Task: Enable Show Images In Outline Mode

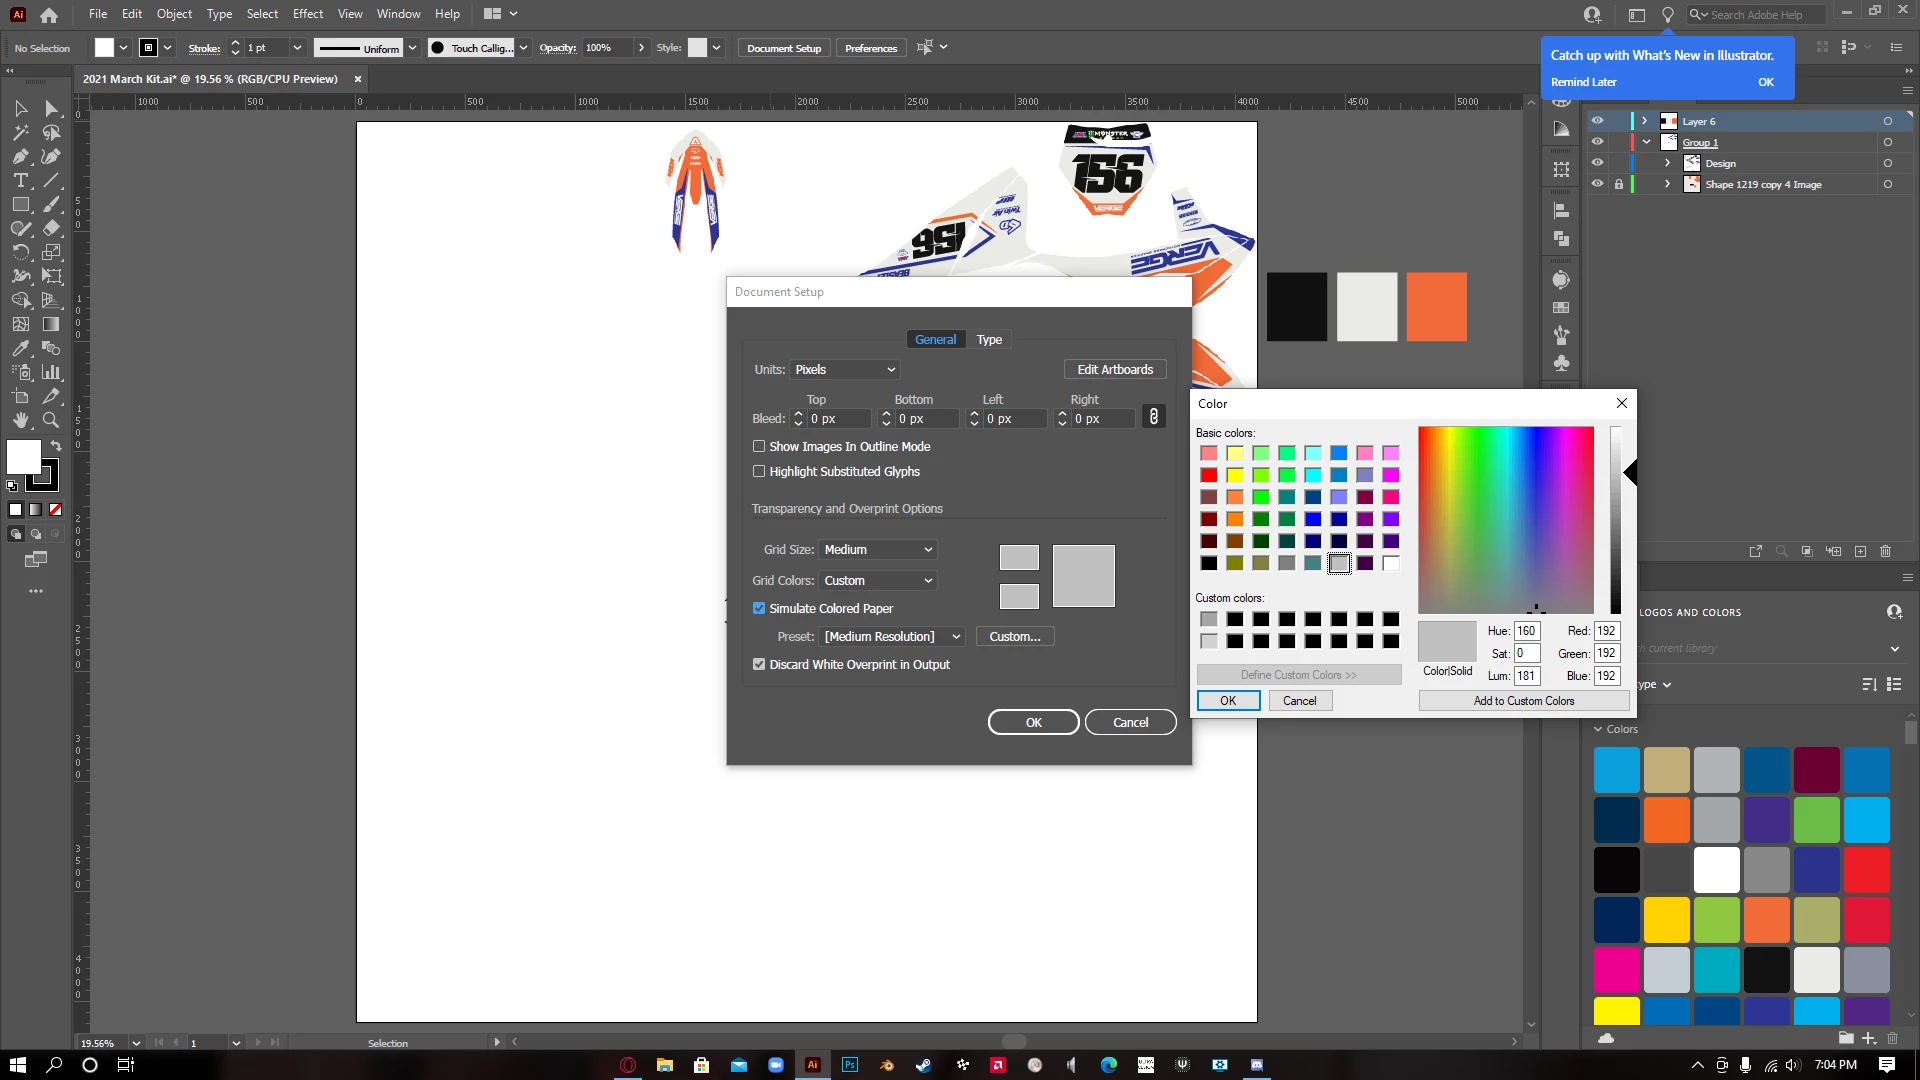Action: 759,446
